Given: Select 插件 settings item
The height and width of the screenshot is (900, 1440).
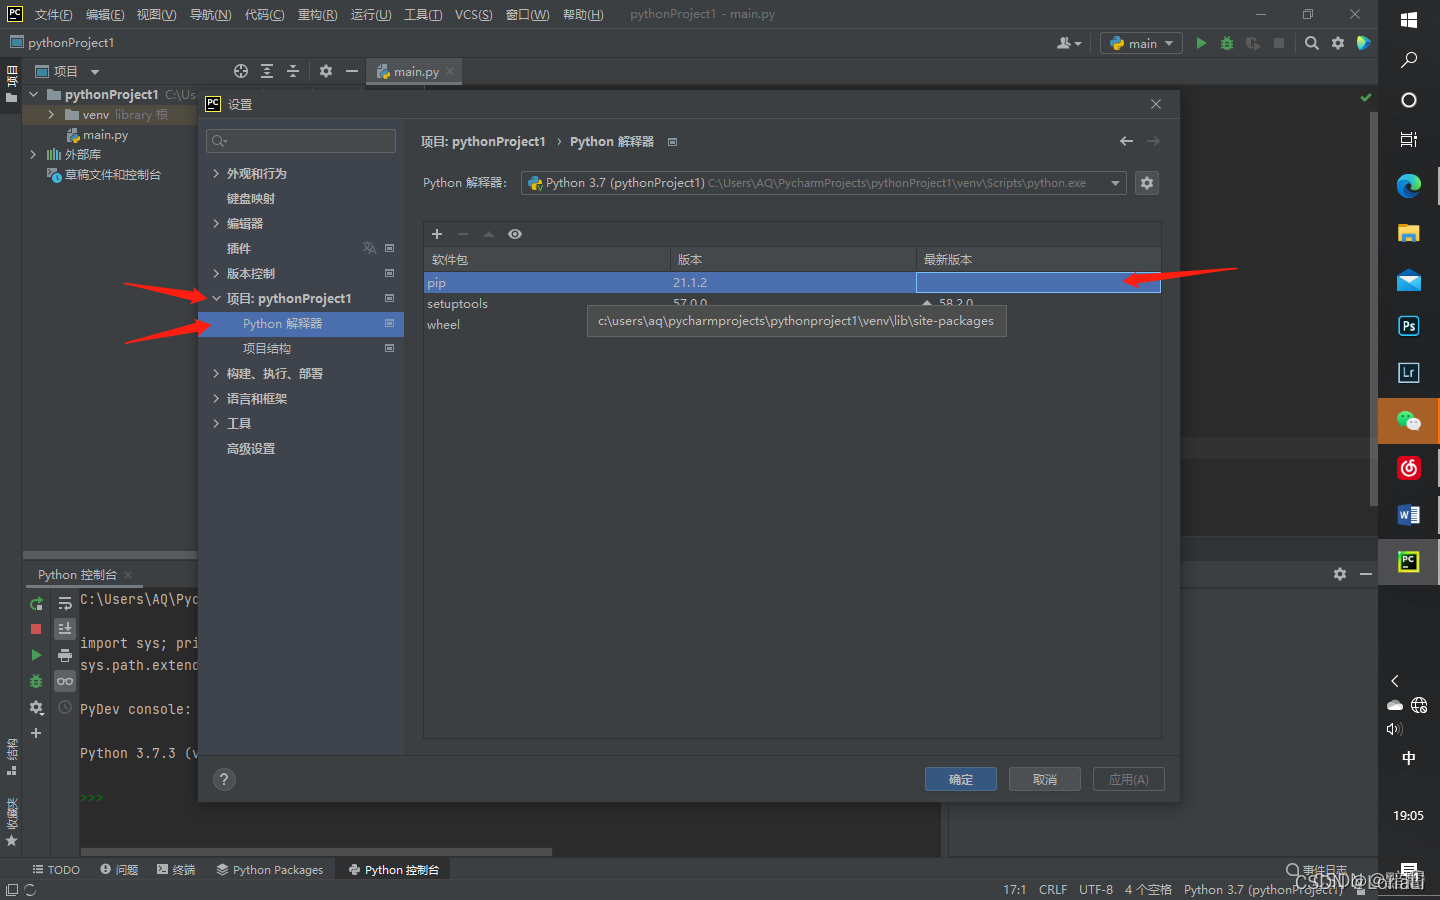Looking at the screenshot, I should point(239,249).
